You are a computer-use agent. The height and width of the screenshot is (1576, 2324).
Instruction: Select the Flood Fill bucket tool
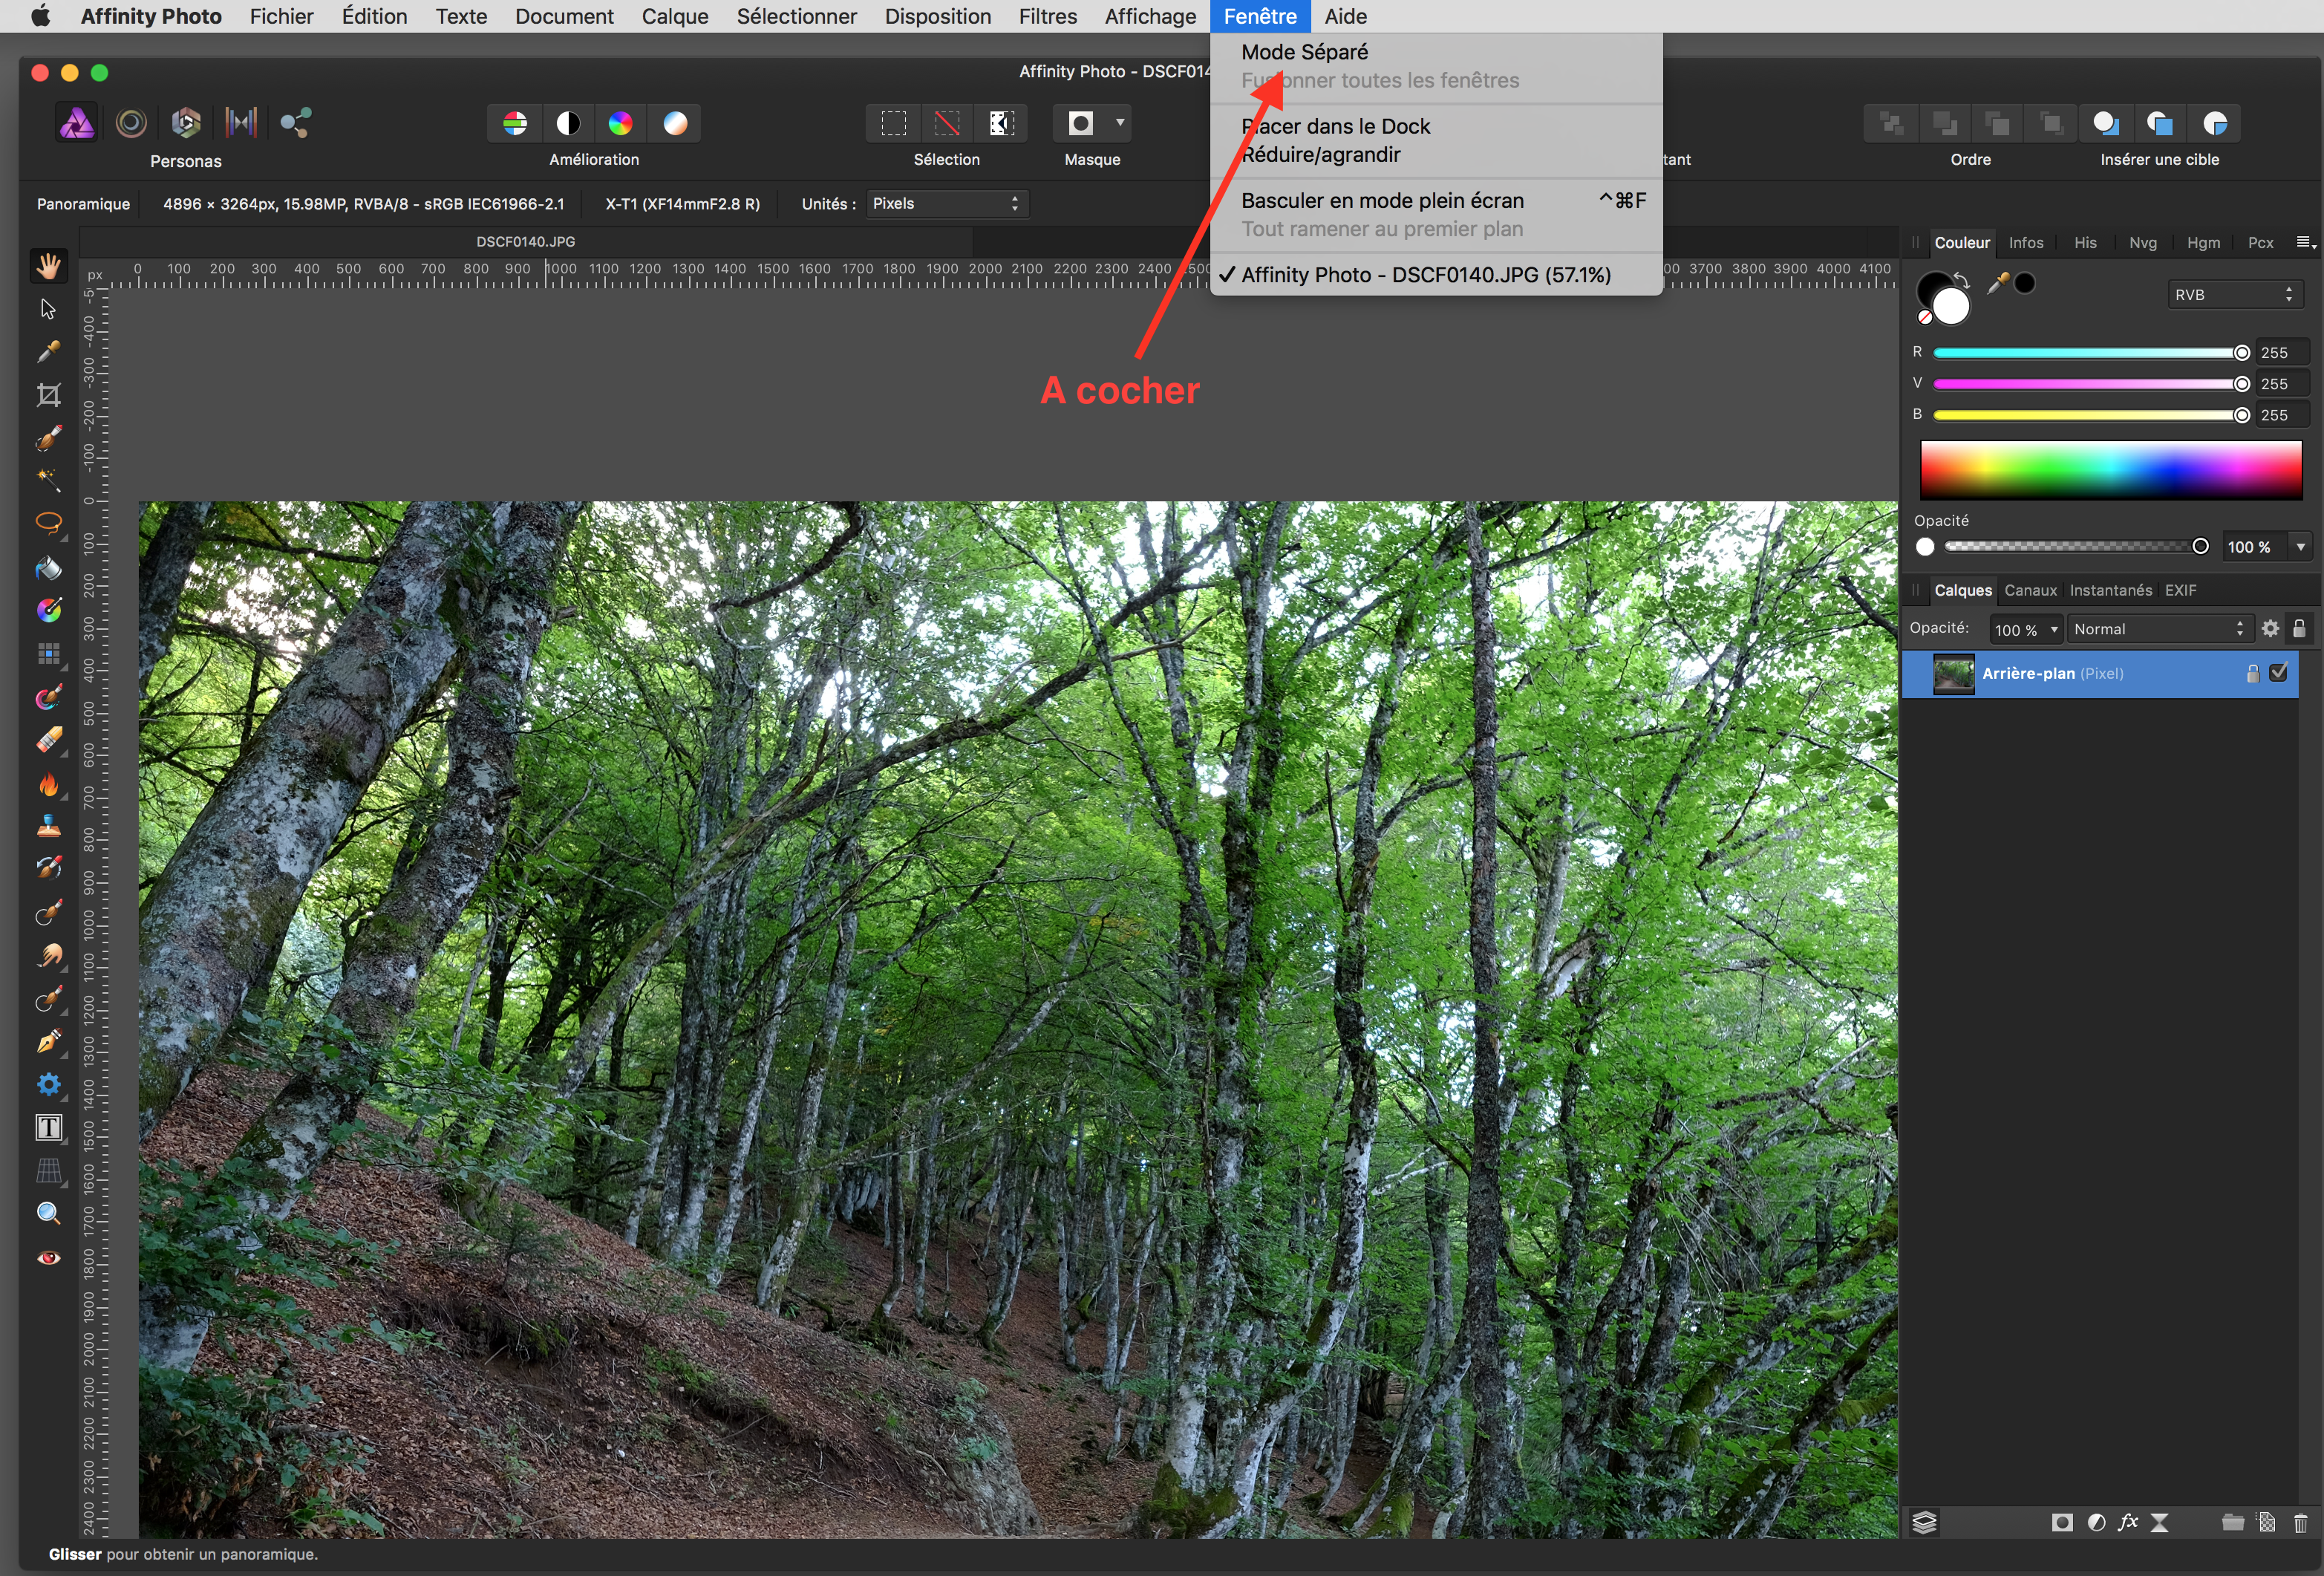pos(48,568)
